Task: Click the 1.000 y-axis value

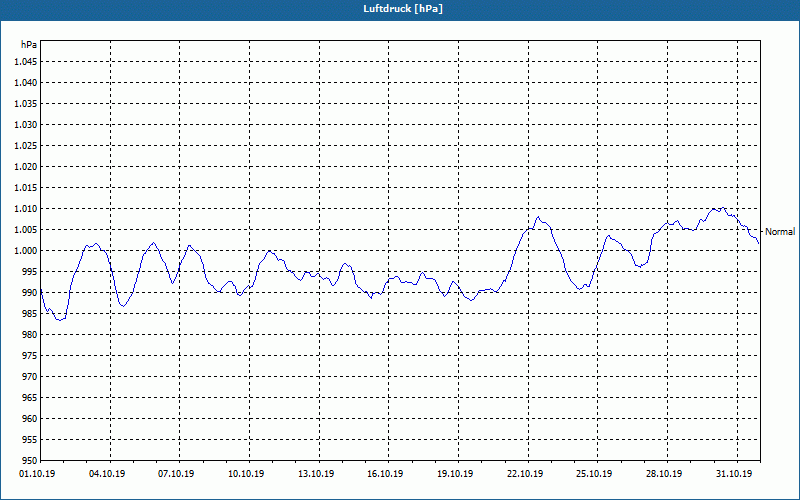Action: [x=27, y=251]
